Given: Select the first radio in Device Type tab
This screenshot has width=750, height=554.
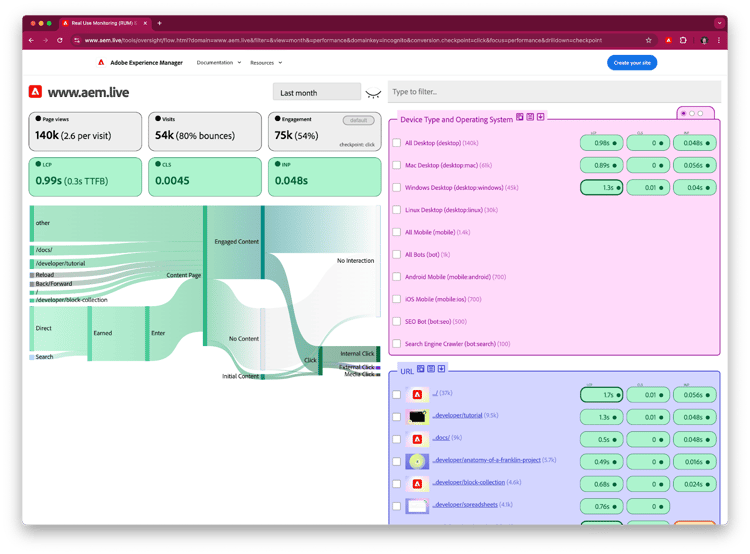Looking at the screenshot, I should tap(684, 113).
